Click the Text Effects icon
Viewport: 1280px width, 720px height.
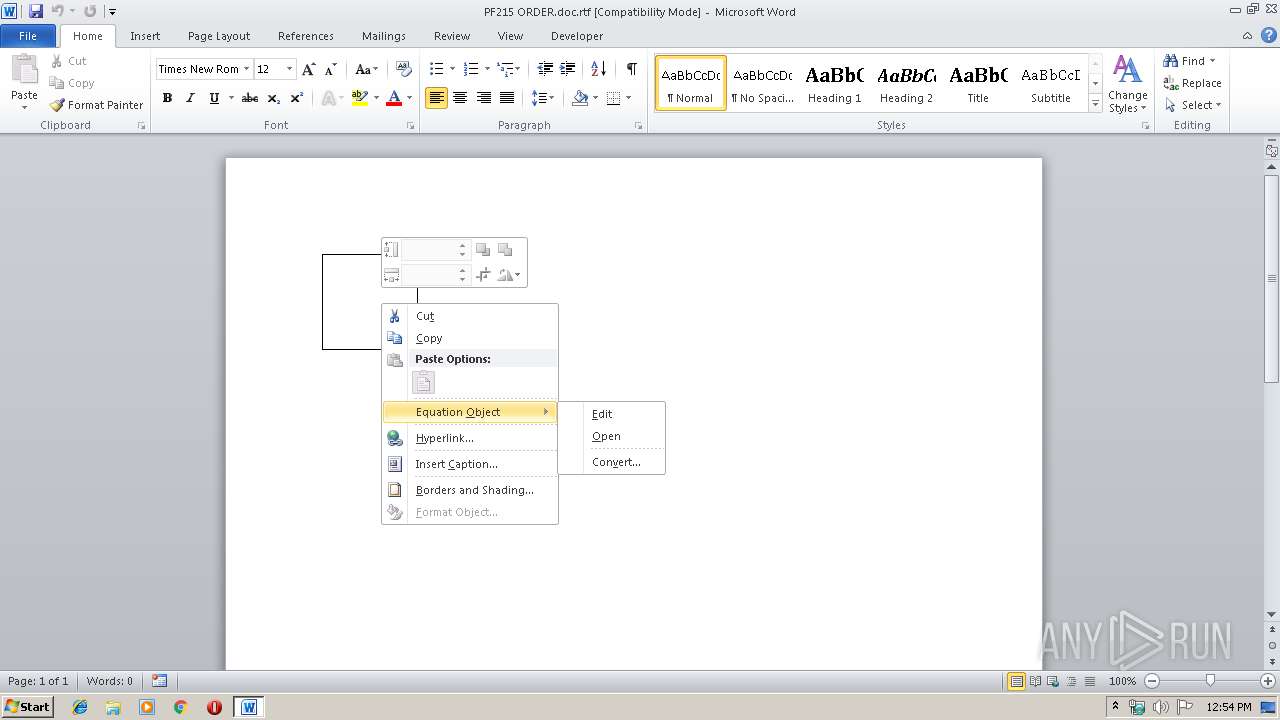[329, 98]
